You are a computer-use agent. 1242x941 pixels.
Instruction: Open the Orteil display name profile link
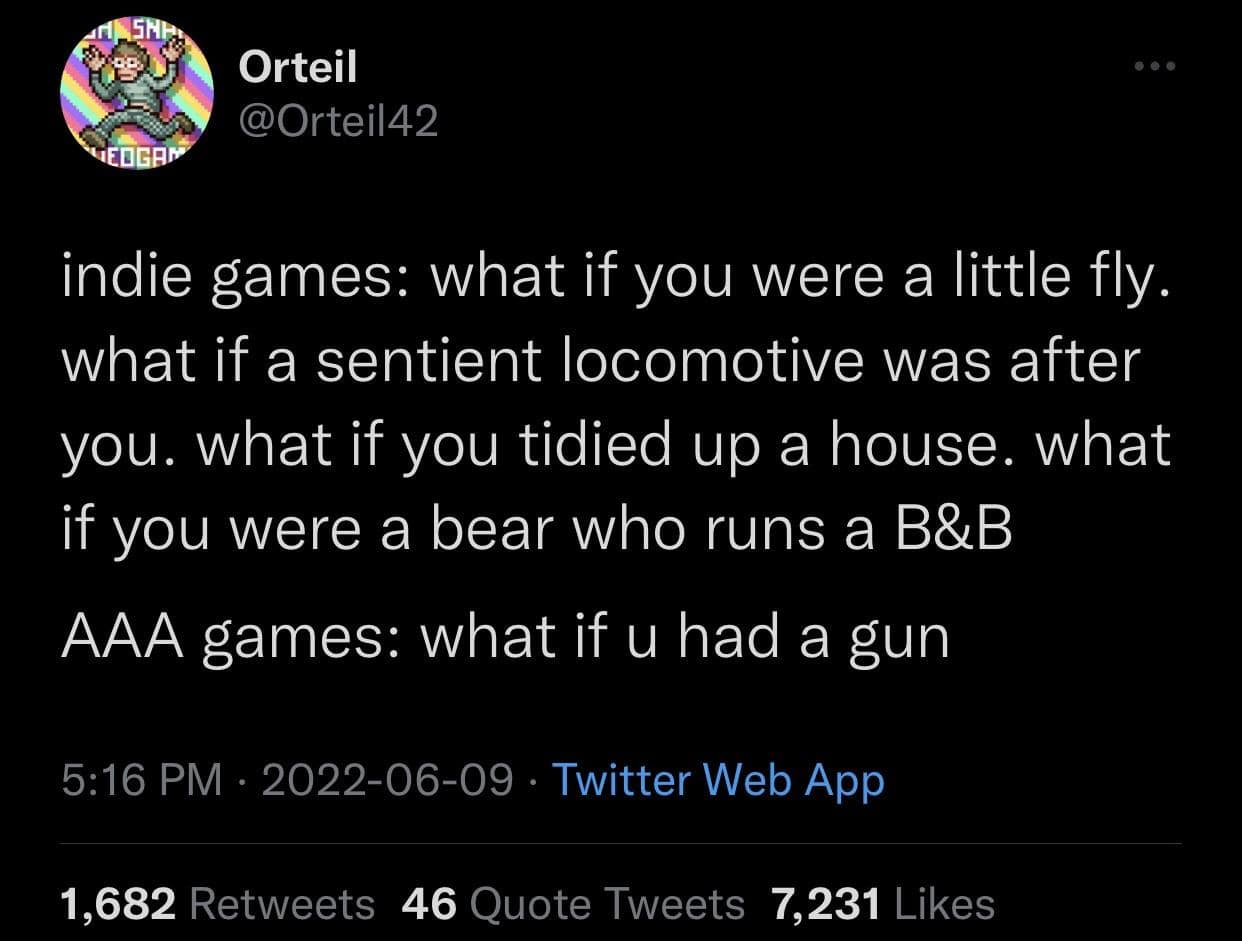[297, 68]
